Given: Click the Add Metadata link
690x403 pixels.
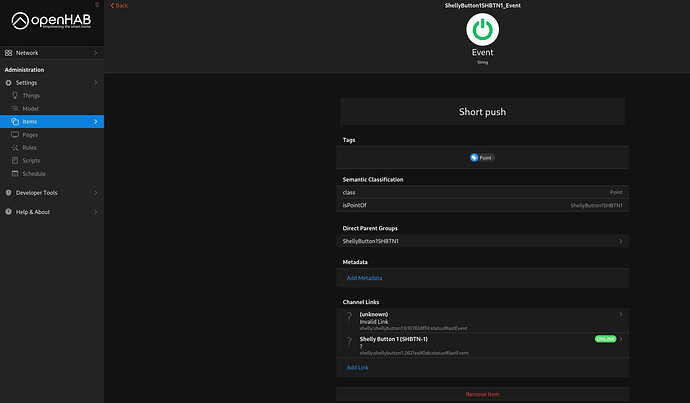Looking at the screenshot, I should point(364,278).
